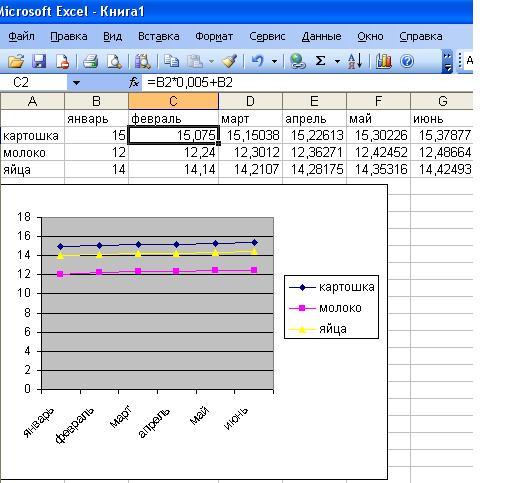
Task: Open the Вставка menu
Action: [x=158, y=36]
